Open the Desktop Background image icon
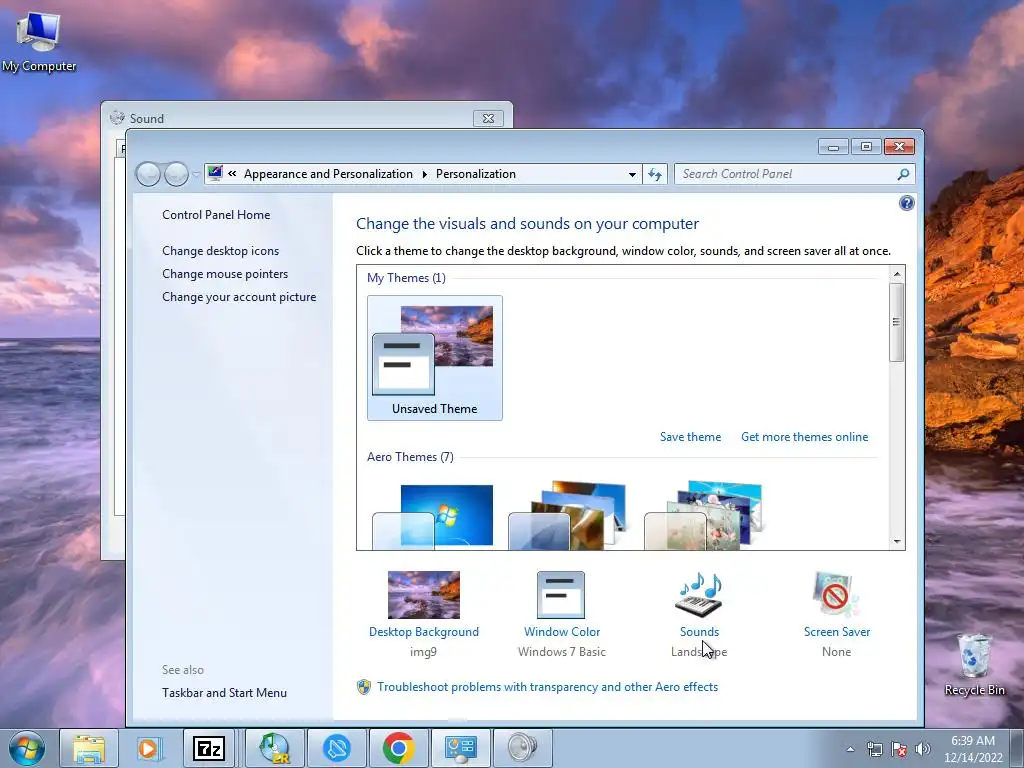Screen dimensions: 1024x768 pos(423,594)
